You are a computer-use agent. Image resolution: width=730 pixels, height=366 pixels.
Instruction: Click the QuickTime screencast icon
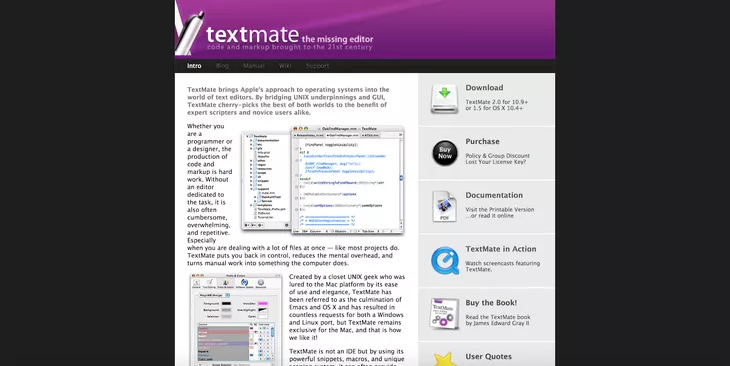click(x=445, y=260)
